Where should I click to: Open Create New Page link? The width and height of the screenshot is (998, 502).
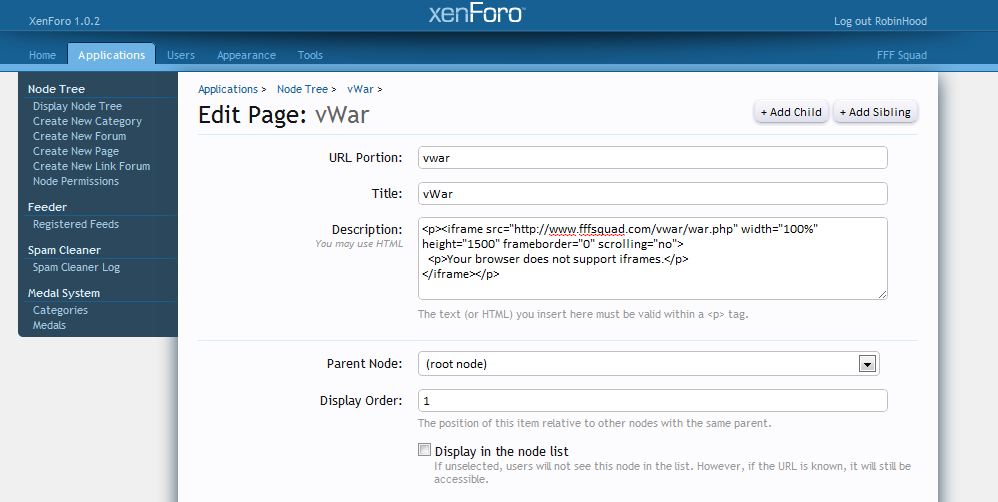pyautogui.click(x=76, y=151)
